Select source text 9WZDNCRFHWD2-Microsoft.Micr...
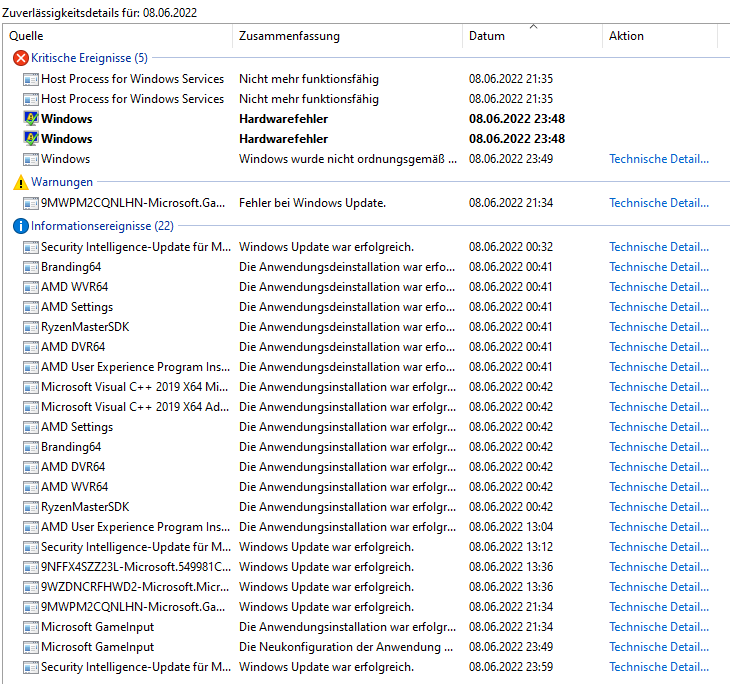730x684 pixels. 135,588
